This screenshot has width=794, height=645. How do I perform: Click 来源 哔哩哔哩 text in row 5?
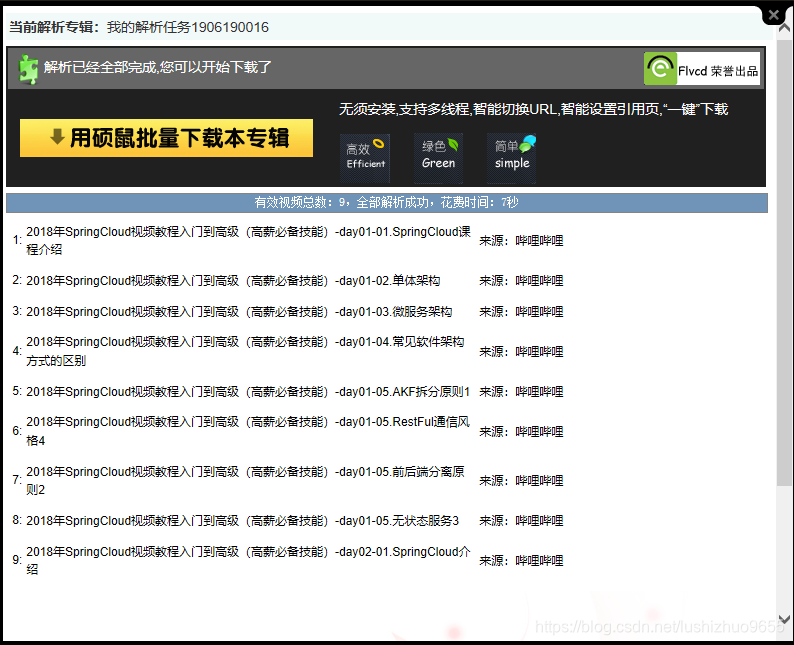coord(521,391)
